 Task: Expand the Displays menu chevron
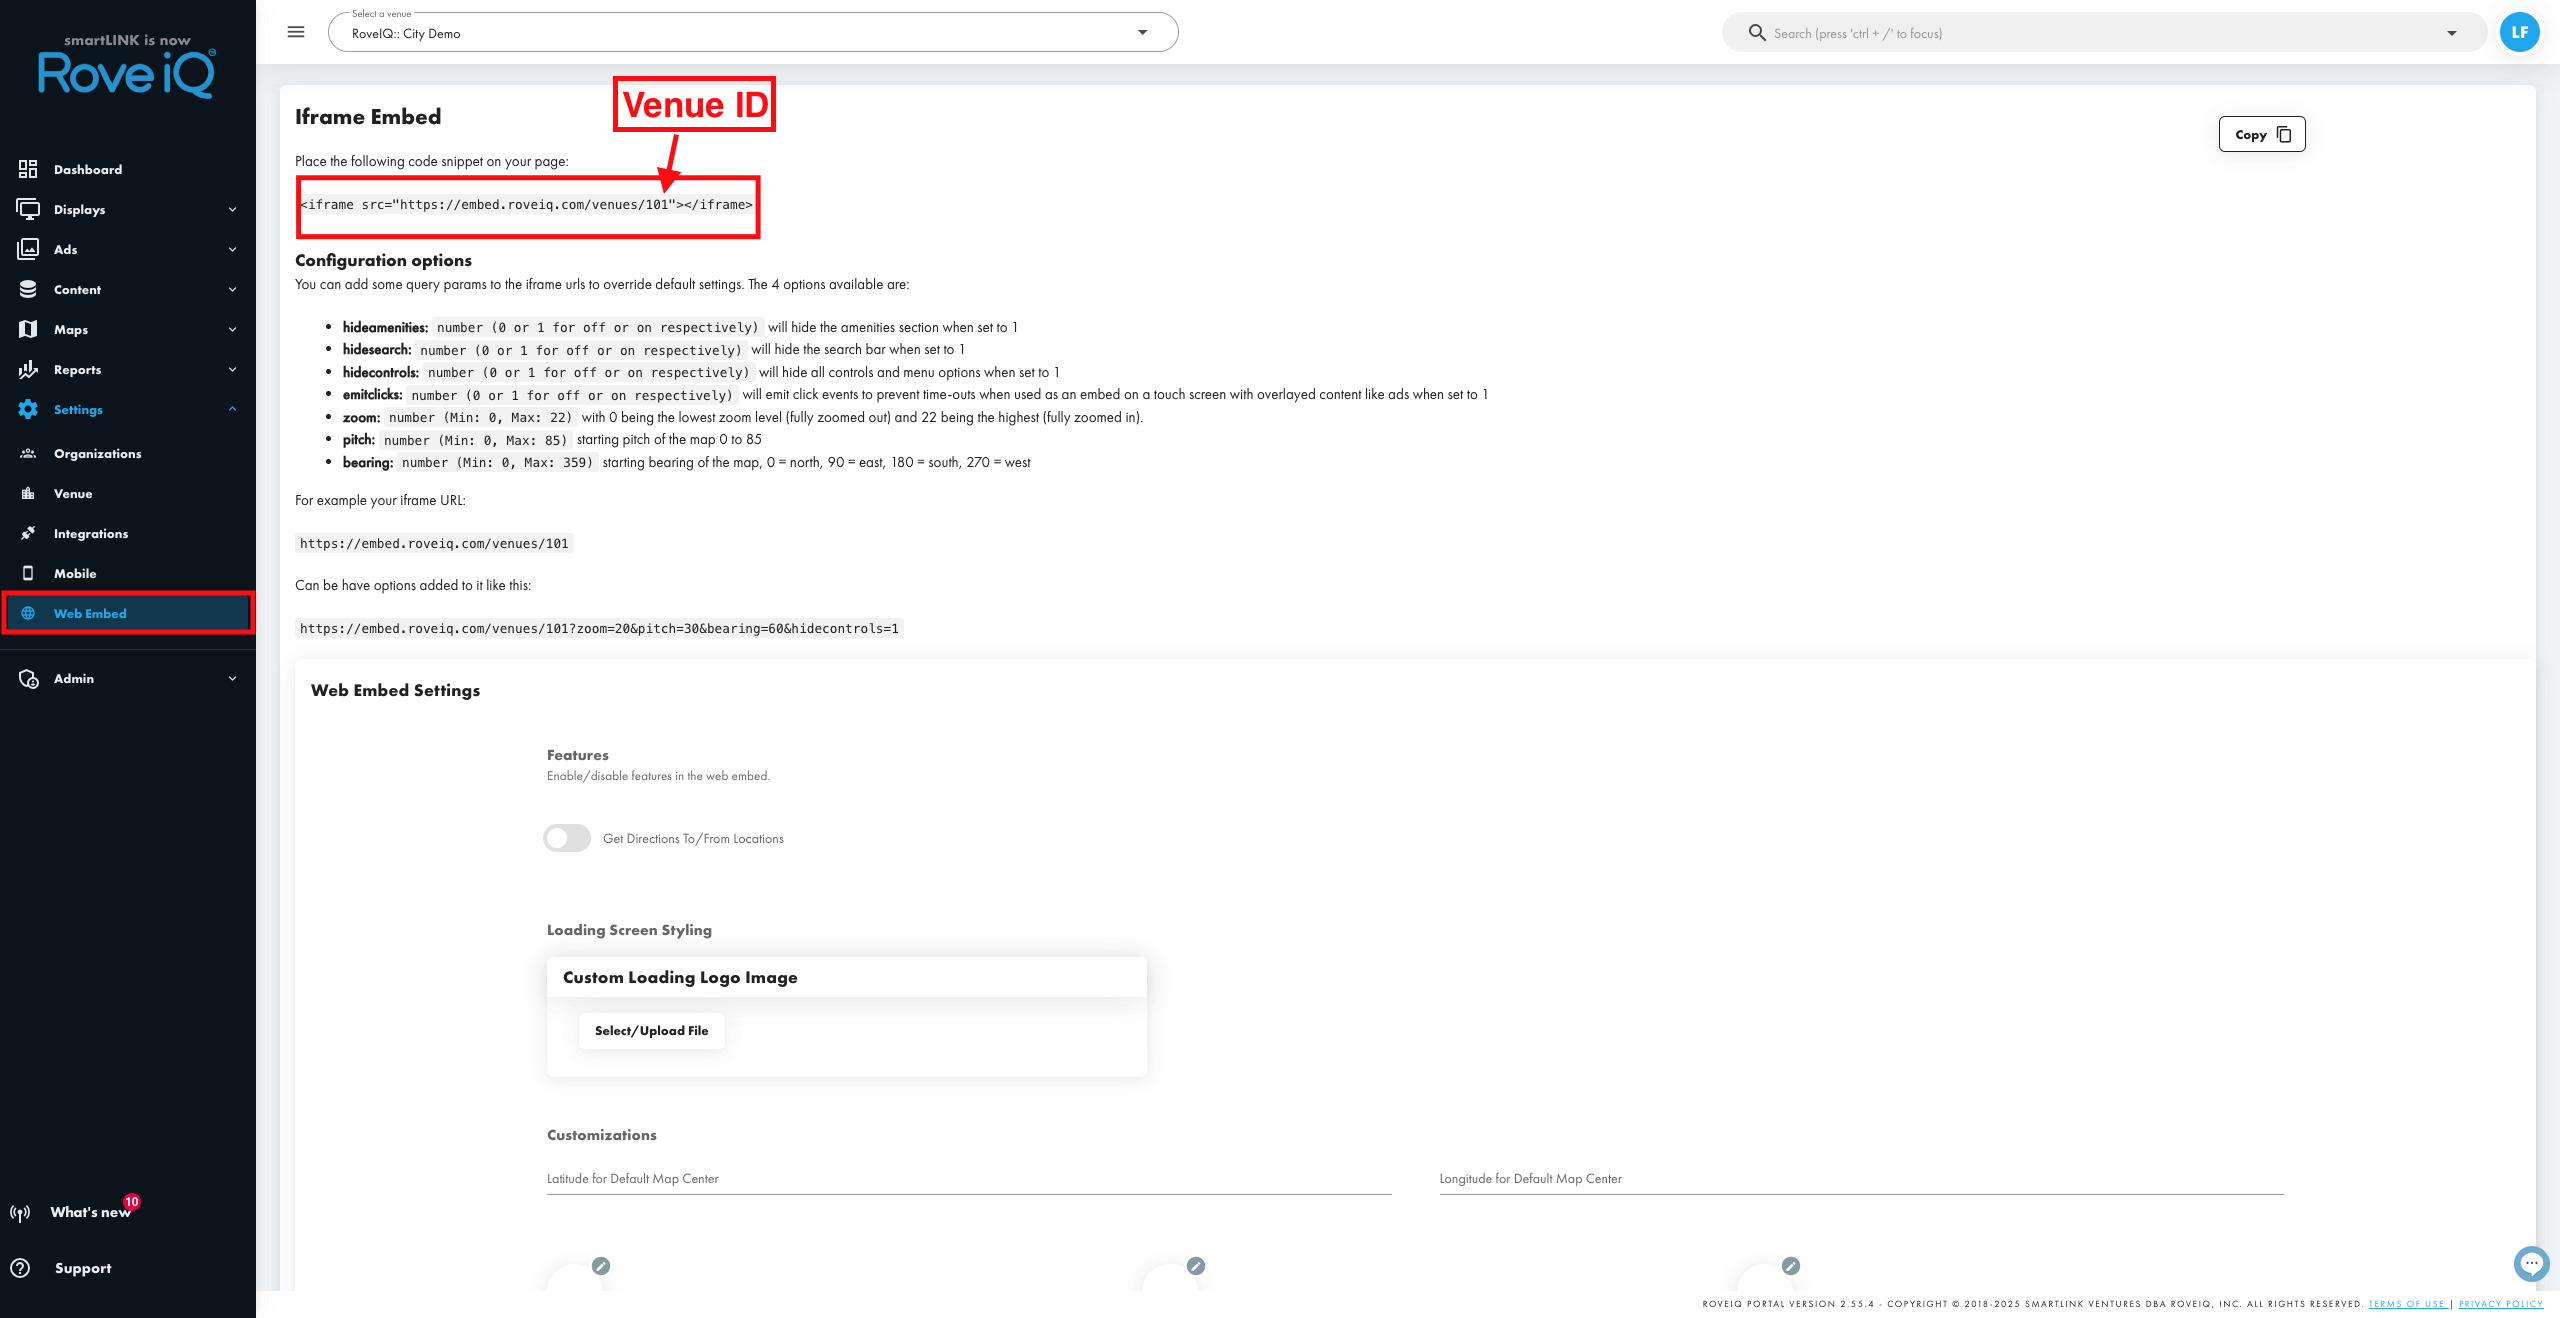pyautogui.click(x=232, y=209)
